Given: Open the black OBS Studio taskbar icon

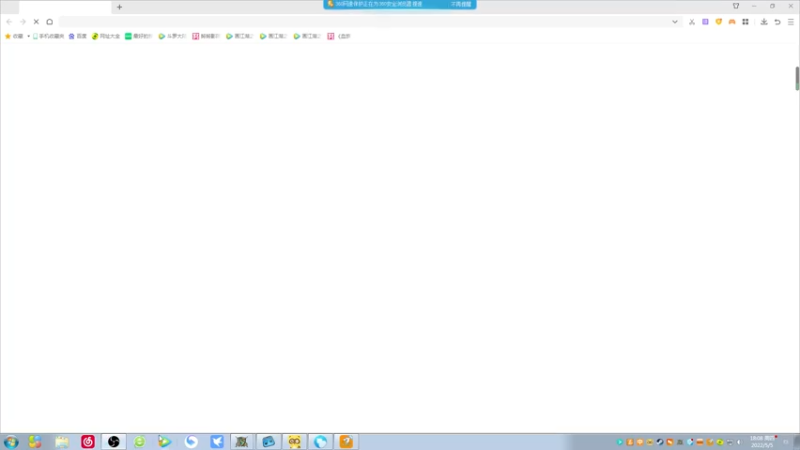Looking at the screenshot, I should [114, 442].
